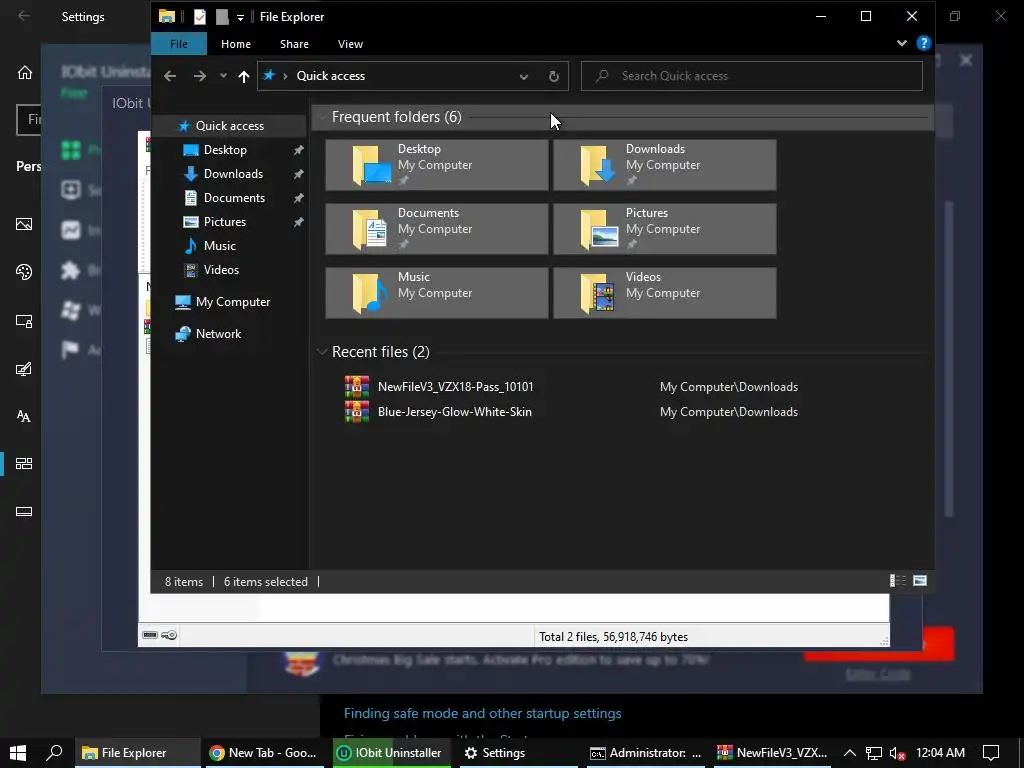Image resolution: width=1024 pixels, height=768 pixels.
Task: Expand the ribbon with chevron
Action: click(902, 43)
